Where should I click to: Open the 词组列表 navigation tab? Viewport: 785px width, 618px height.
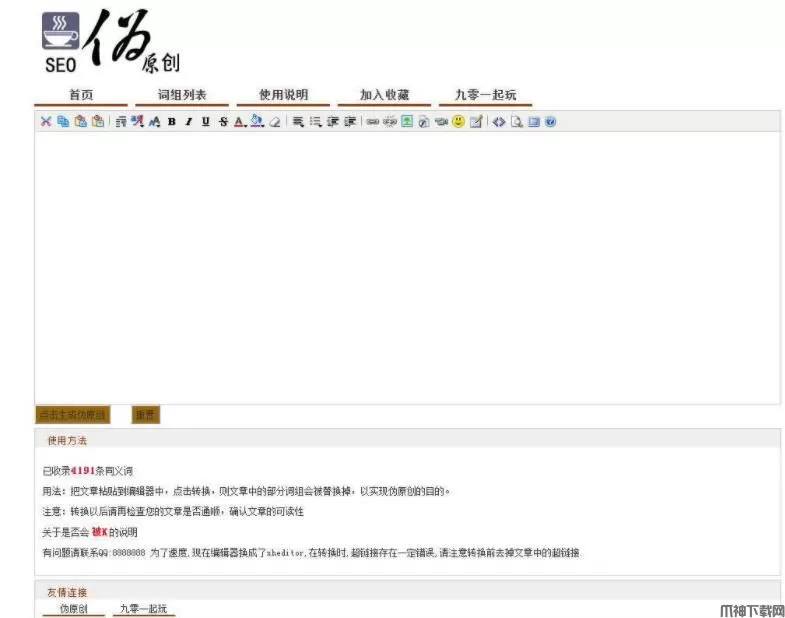[x=182, y=95]
